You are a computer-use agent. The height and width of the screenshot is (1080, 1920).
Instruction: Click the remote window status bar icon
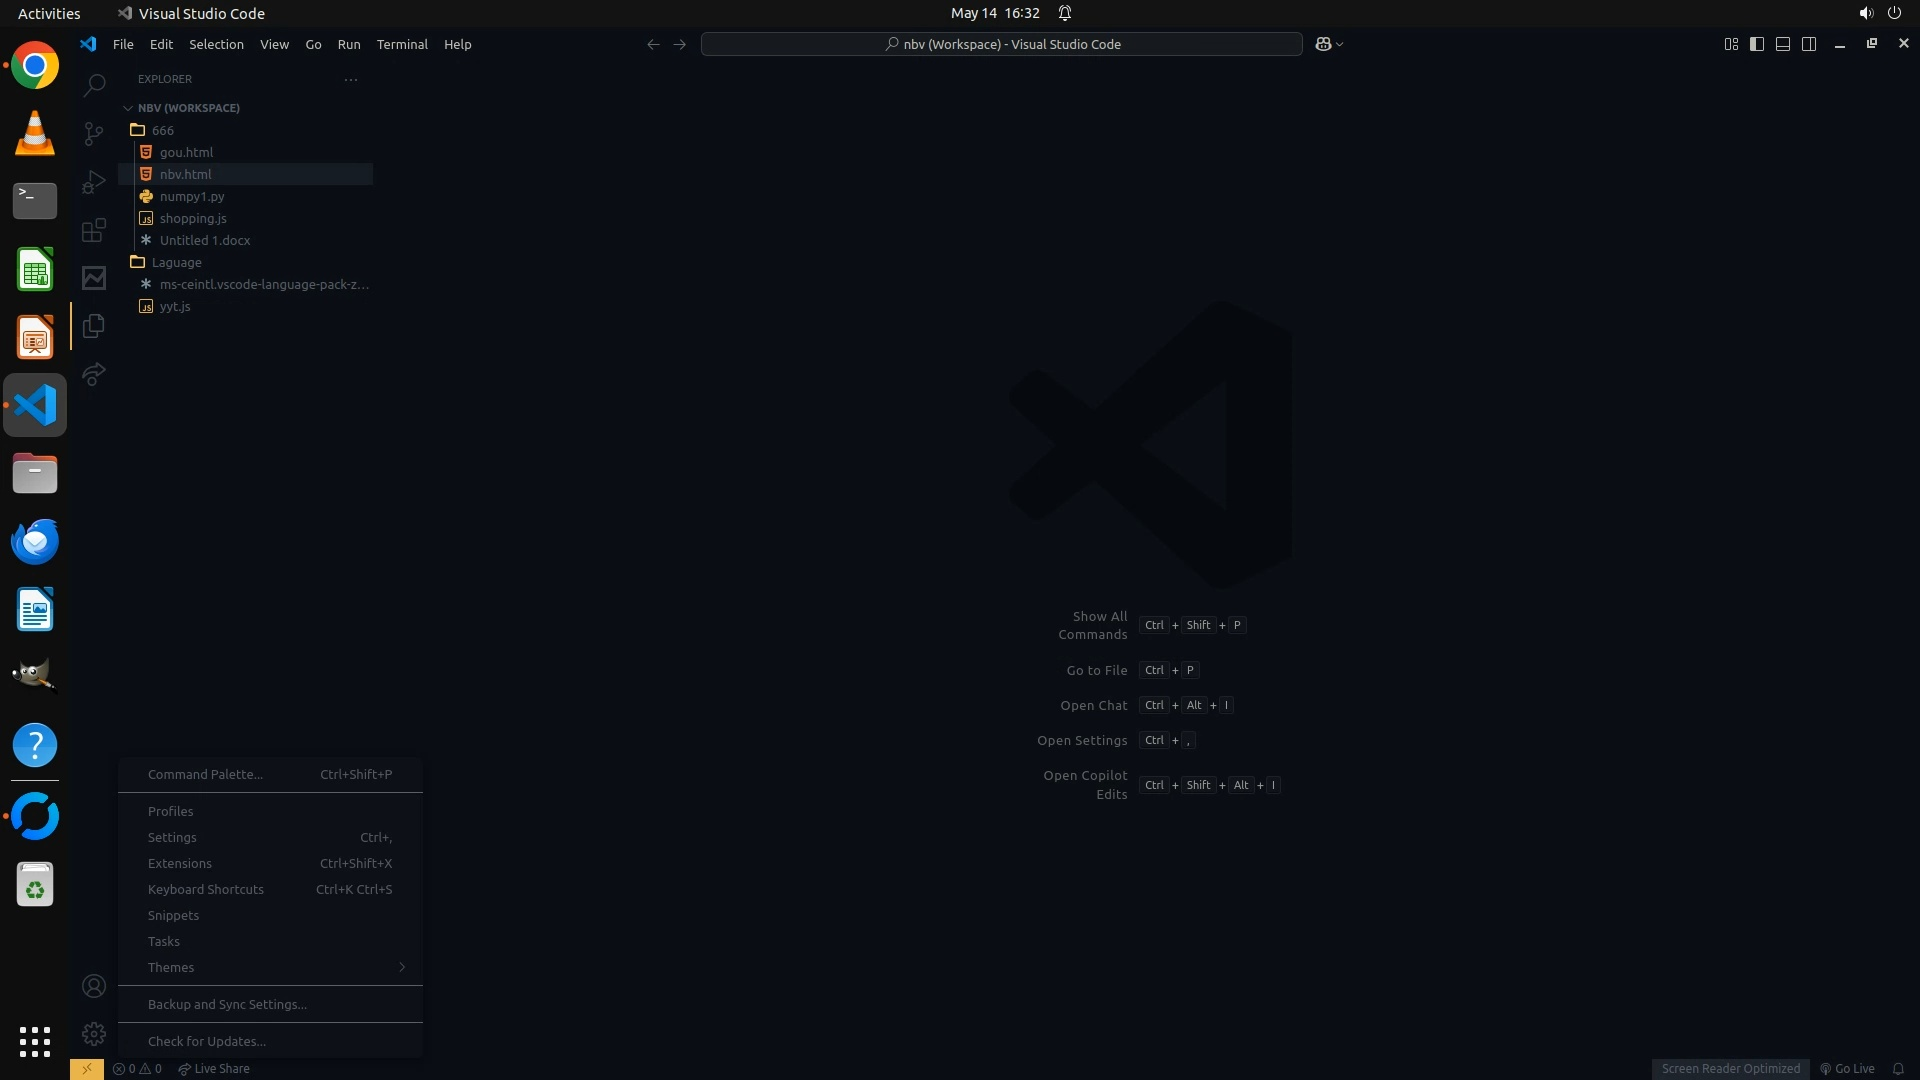(x=87, y=1069)
